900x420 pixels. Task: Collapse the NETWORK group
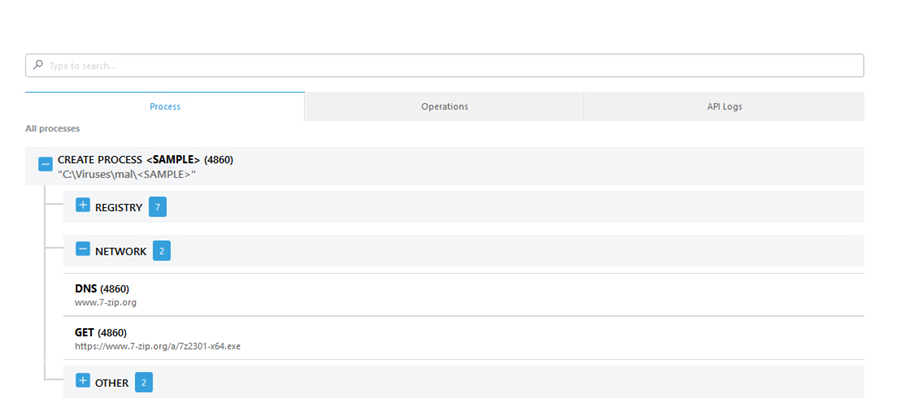[x=83, y=248]
